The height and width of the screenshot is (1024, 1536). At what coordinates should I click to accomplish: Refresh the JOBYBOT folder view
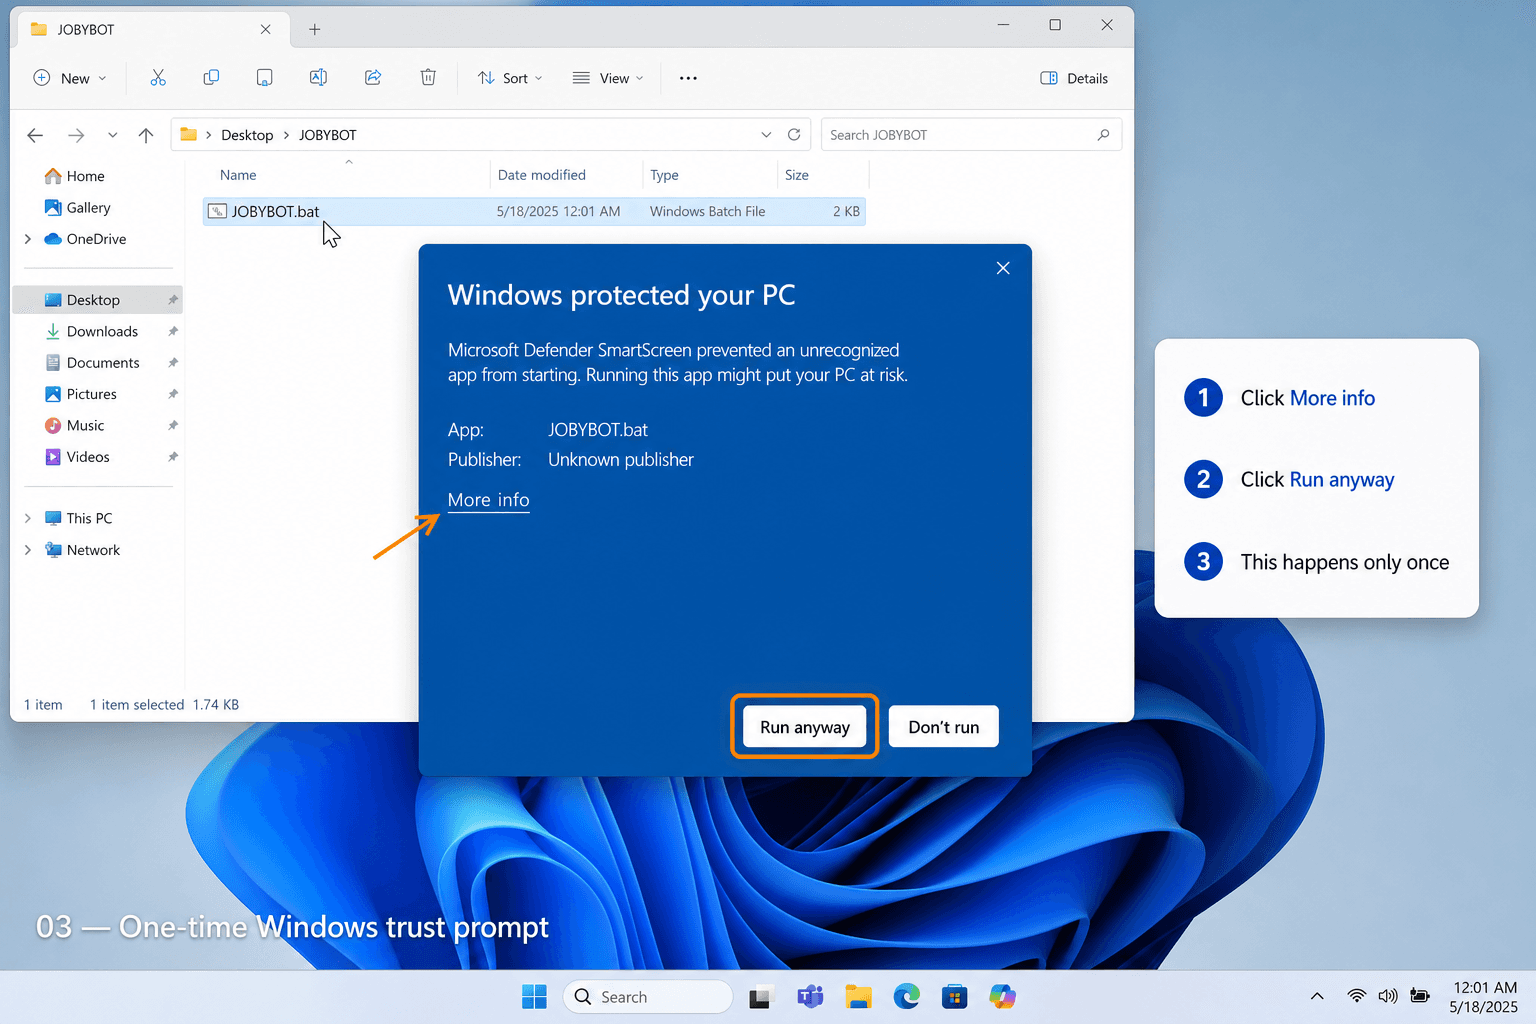tap(794, 134)
